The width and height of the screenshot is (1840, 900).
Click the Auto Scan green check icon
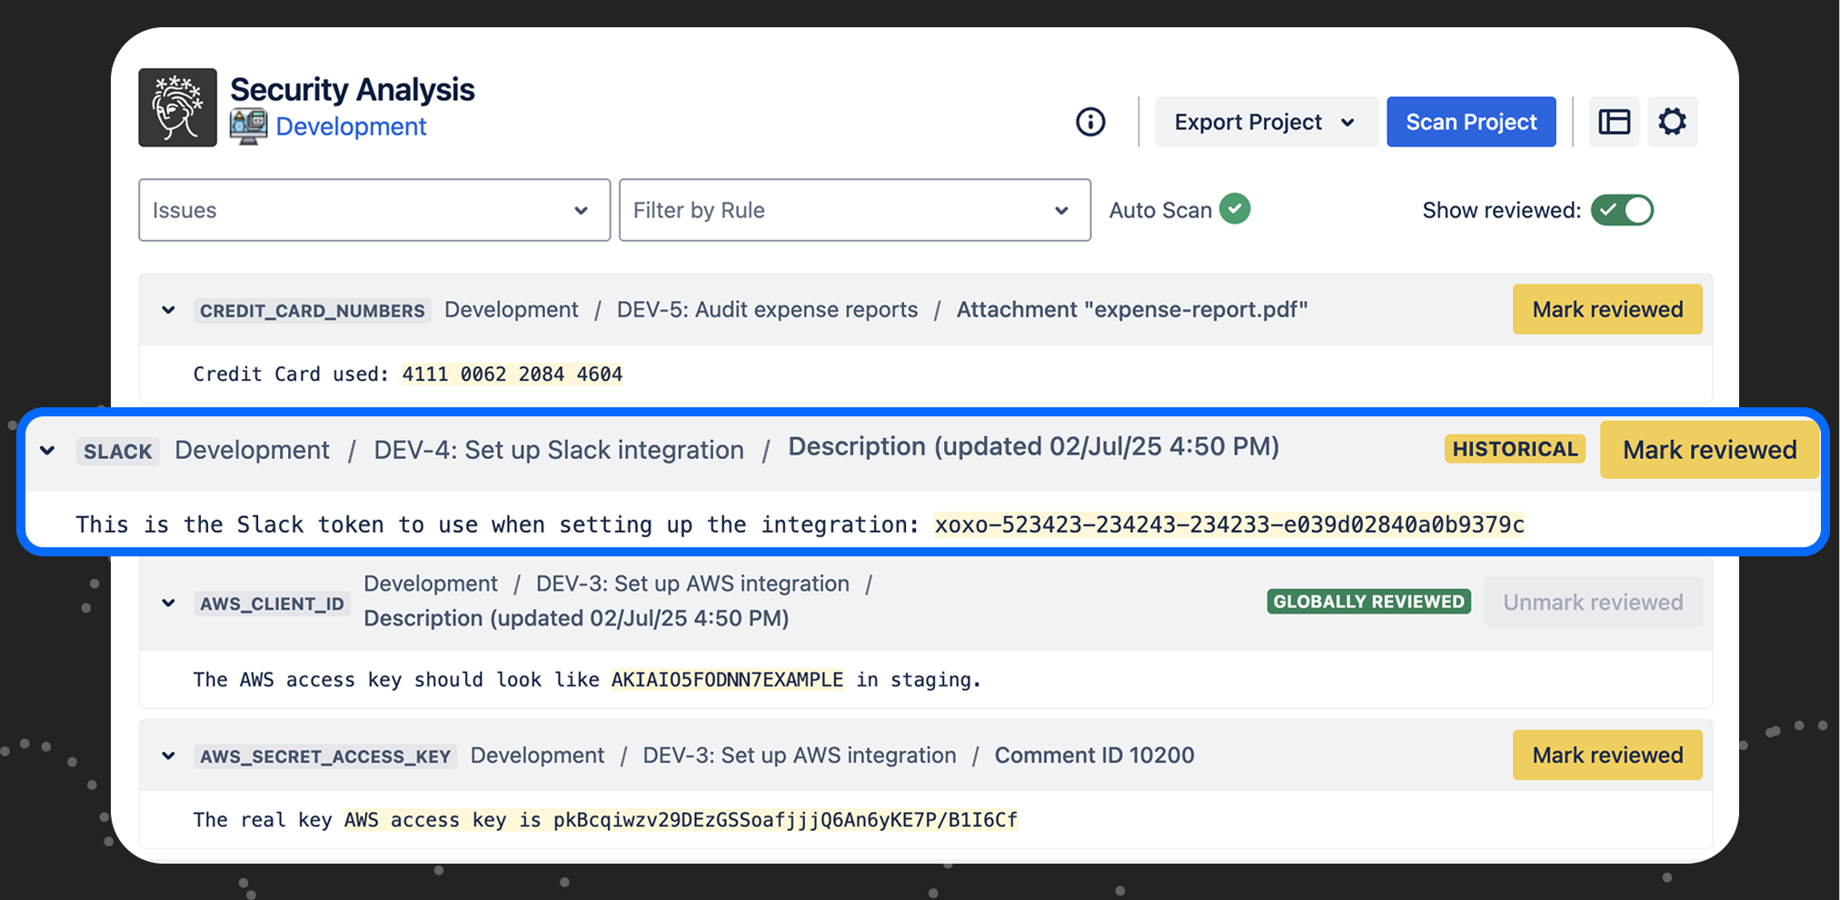1236,209
